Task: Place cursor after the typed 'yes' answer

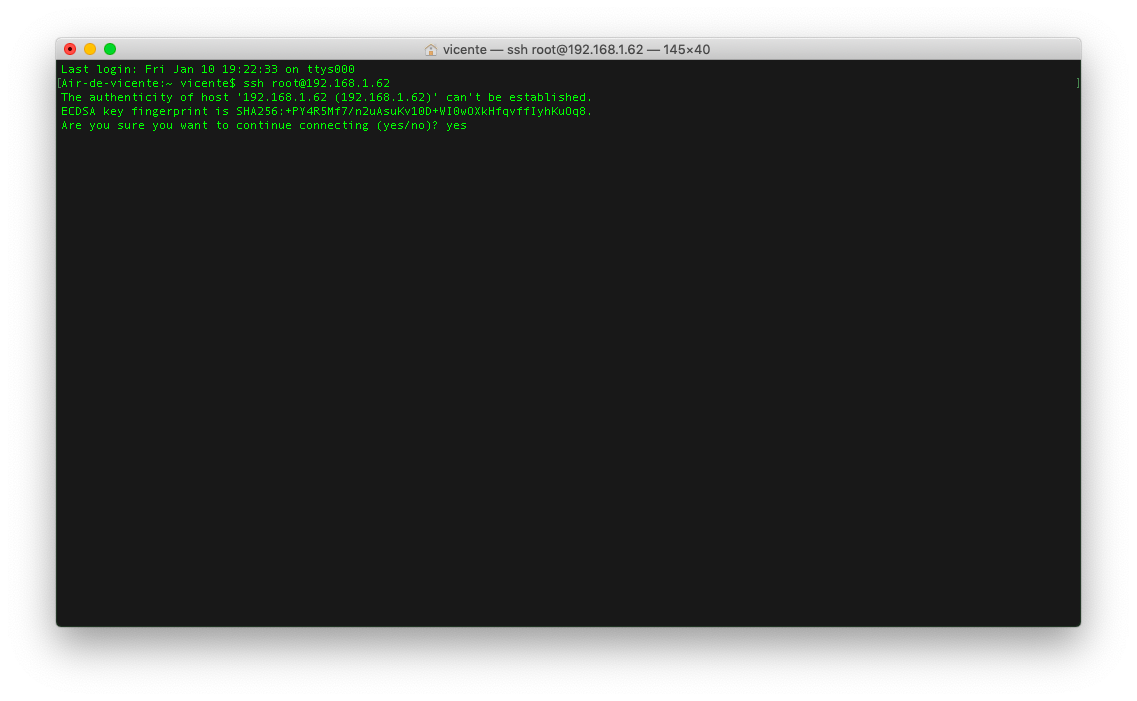Action: point(468,125)
